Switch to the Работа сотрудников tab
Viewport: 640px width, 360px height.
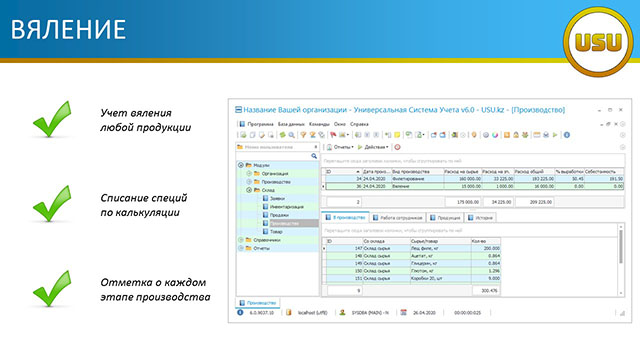(398, 218)
